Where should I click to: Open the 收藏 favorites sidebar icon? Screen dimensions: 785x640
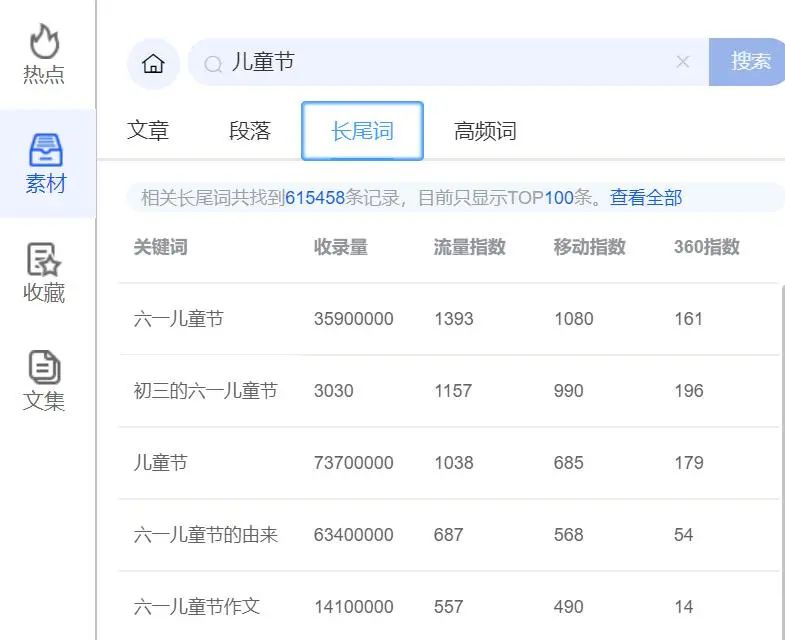coord(44,273)
